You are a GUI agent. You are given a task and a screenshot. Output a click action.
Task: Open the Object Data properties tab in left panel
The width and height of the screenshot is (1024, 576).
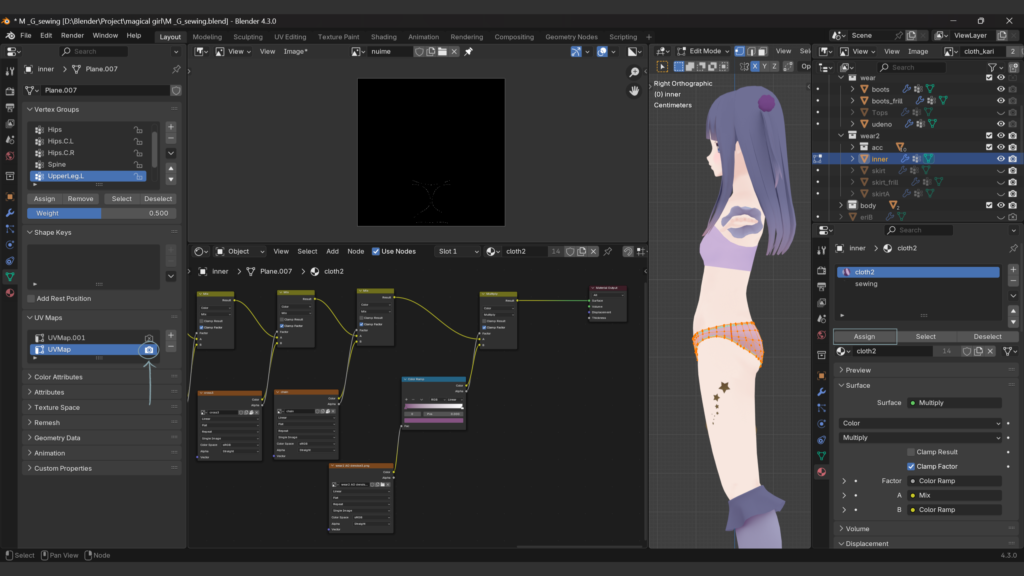[10, 276]
